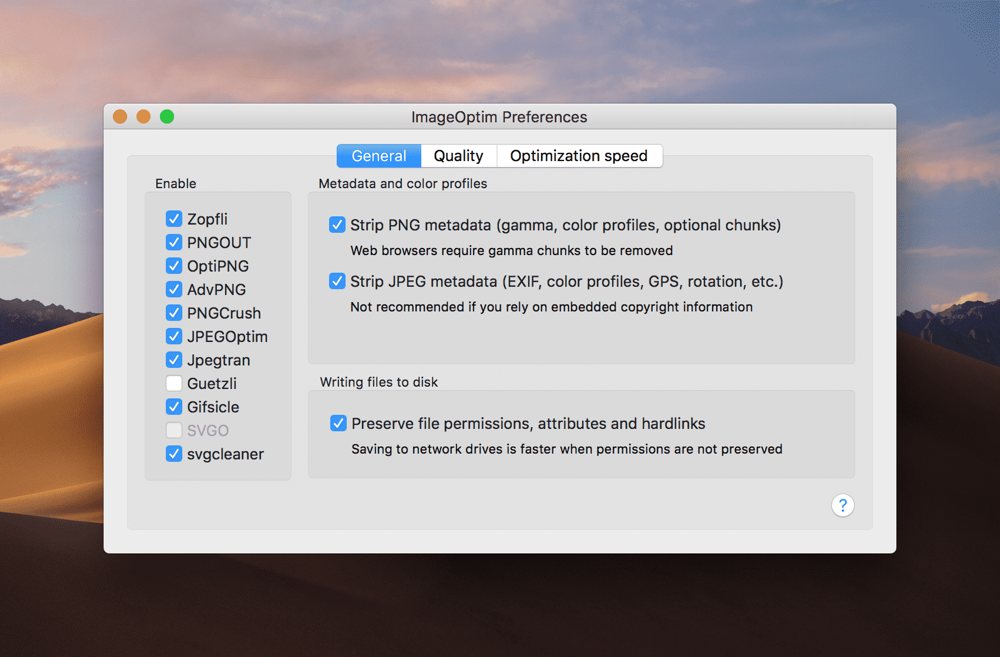Click the PNGOUT label text
Screen dimensions: 1000x657
click(x=219, y=242)
